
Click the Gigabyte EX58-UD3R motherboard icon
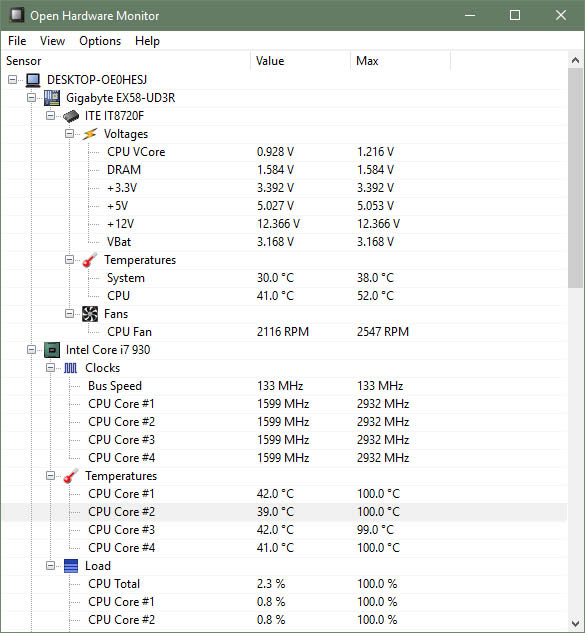point(52,98)
